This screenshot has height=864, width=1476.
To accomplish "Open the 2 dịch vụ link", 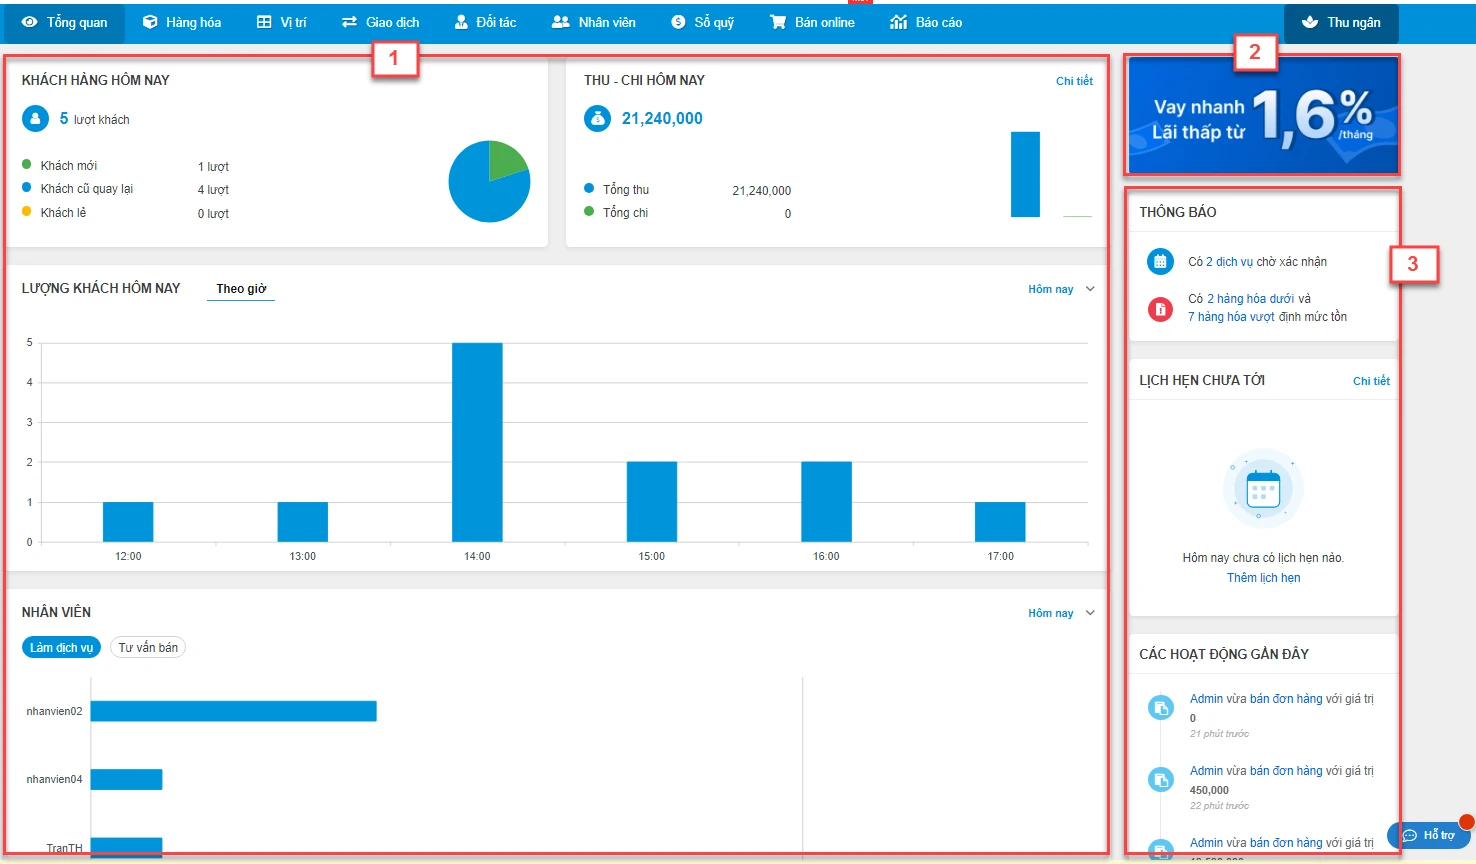I will (x=1229, y=262).
